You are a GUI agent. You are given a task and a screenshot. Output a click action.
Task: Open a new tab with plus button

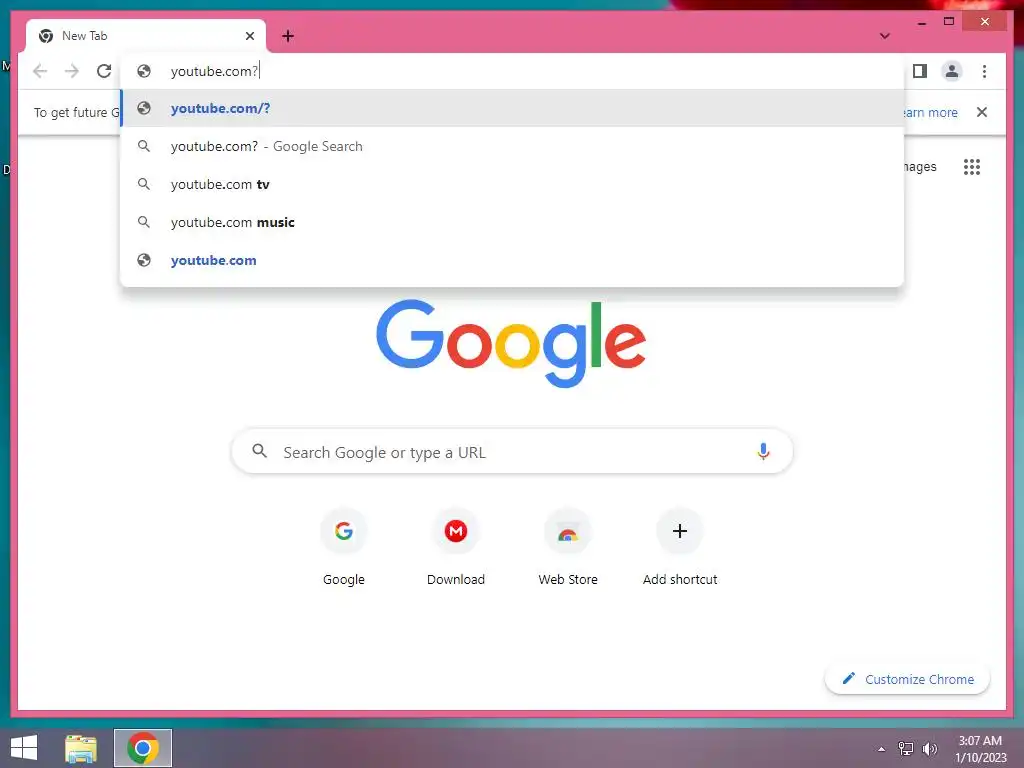[288, 36]
